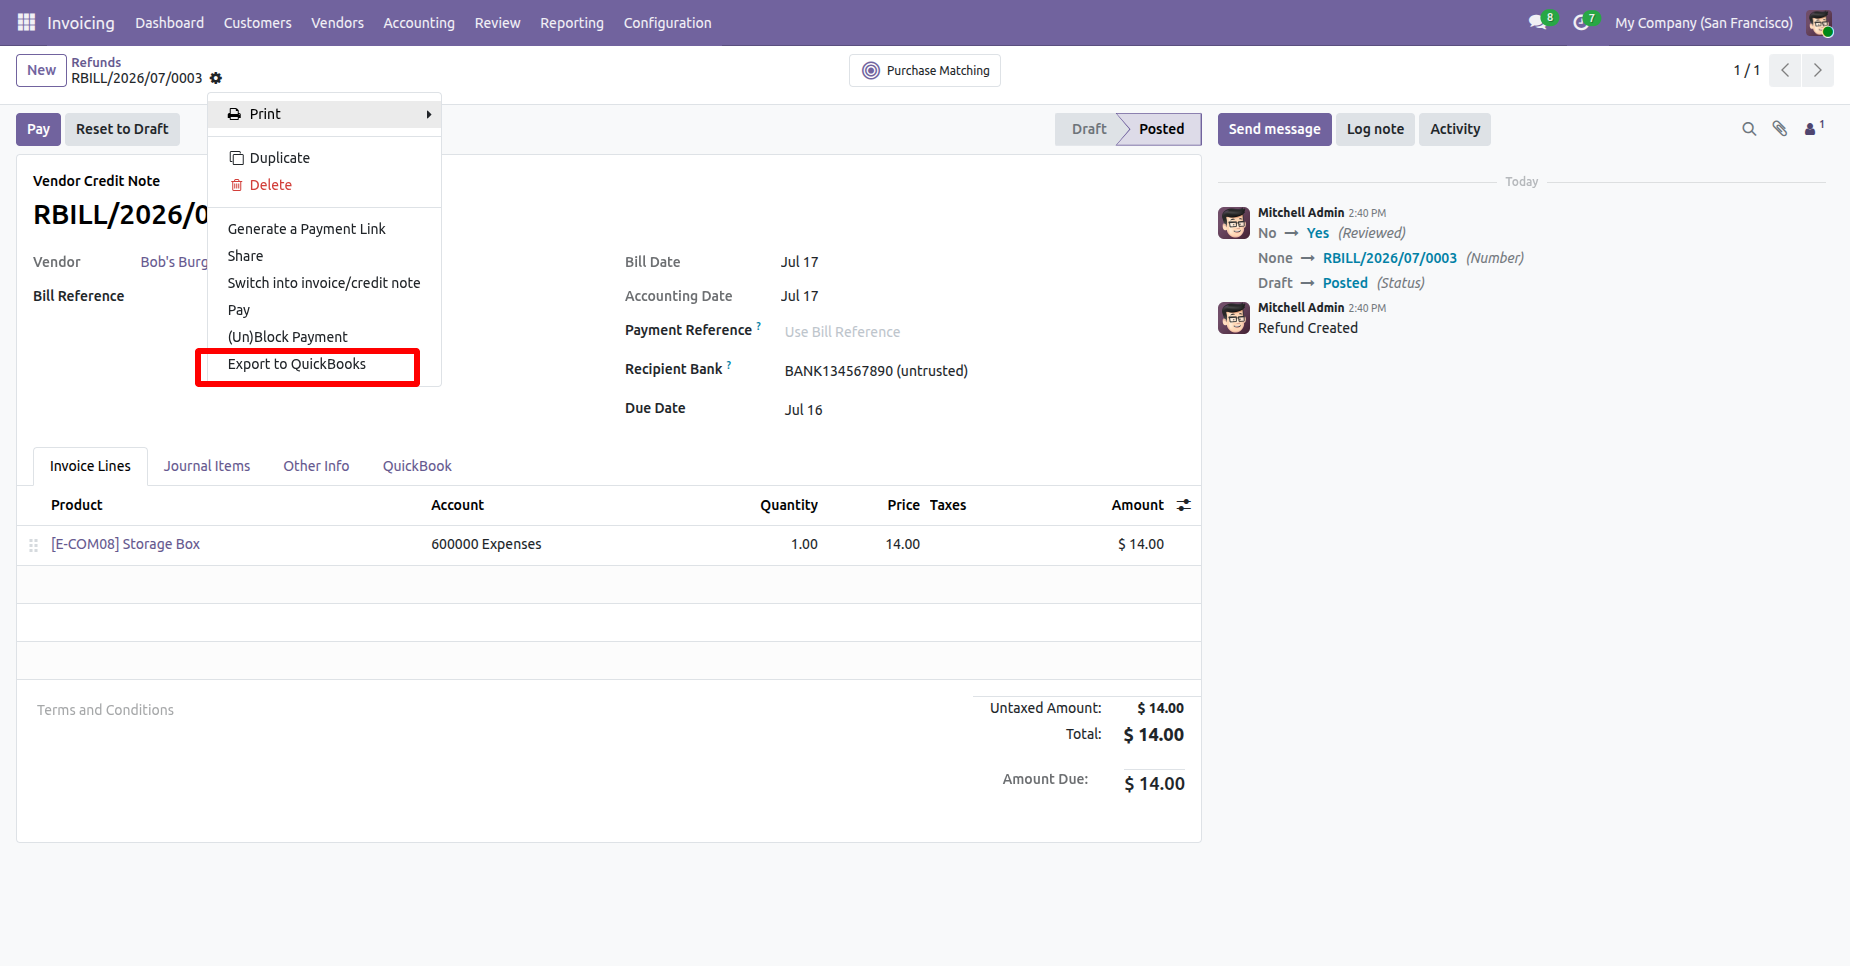Open the Reporting top menu

point(572,23)
